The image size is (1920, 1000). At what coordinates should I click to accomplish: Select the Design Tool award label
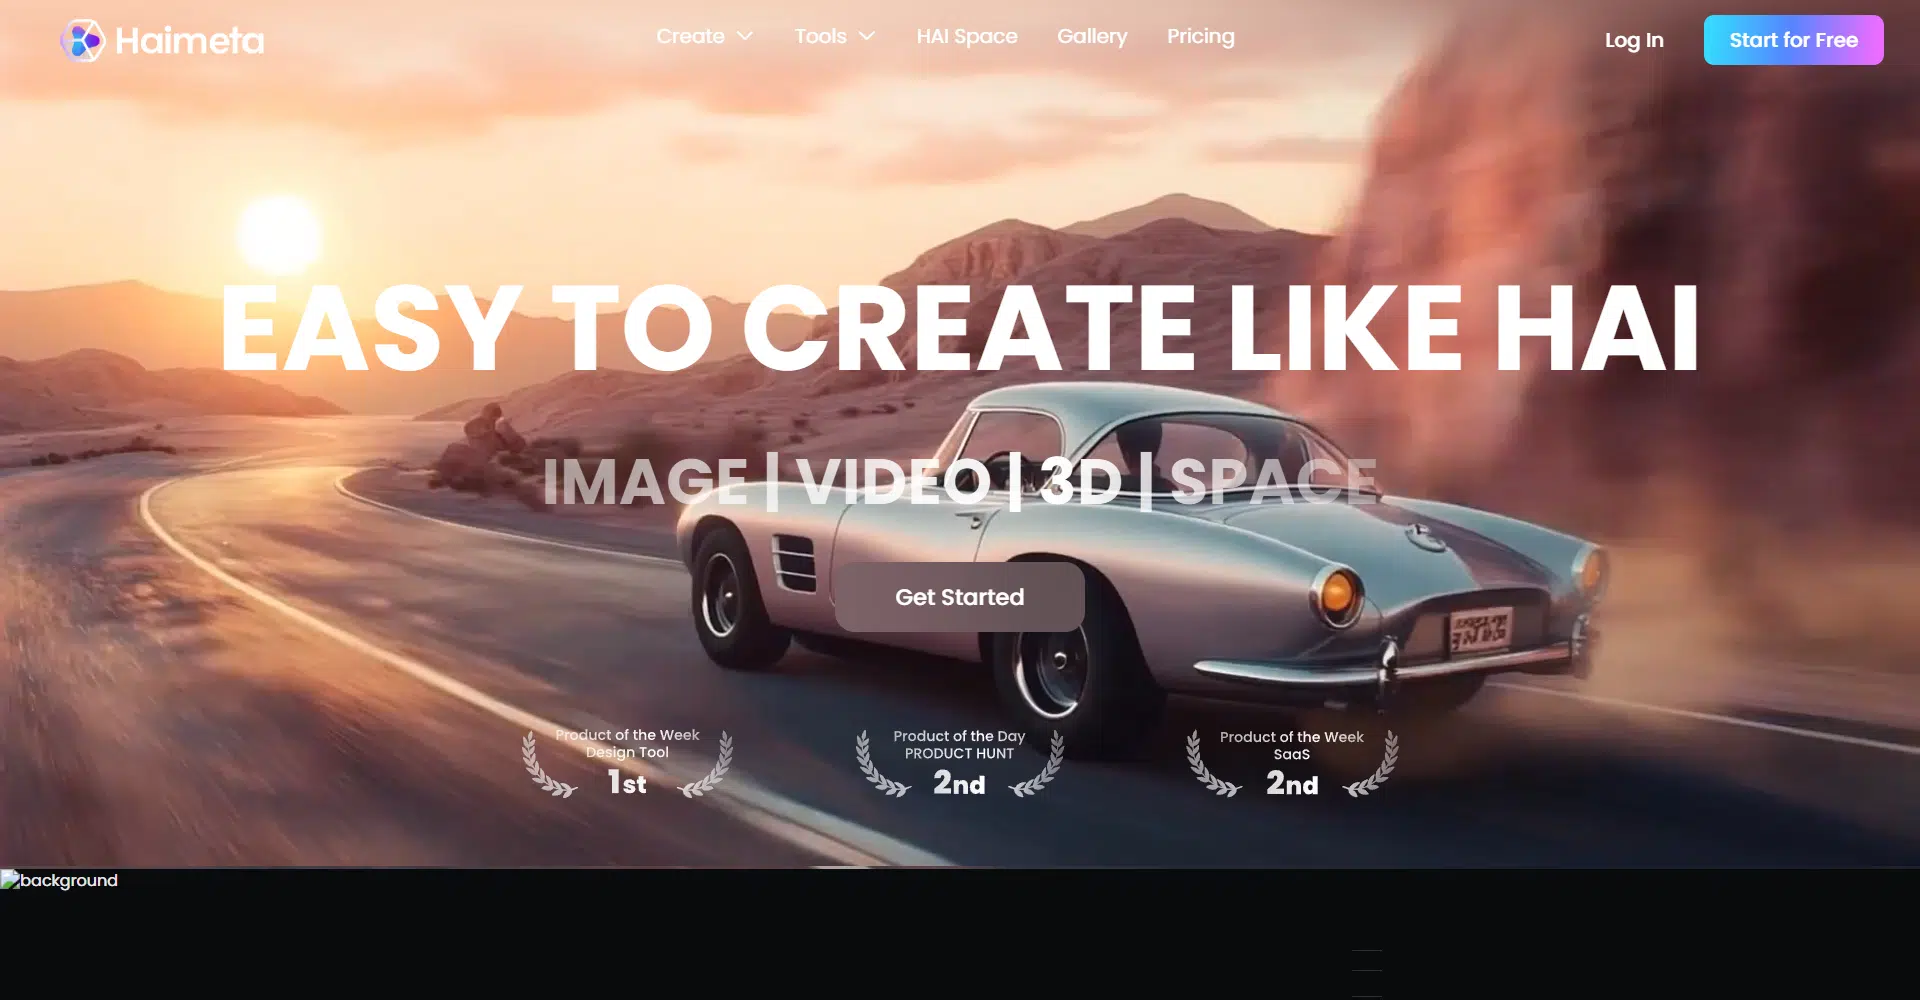click(x=627, y=753)
